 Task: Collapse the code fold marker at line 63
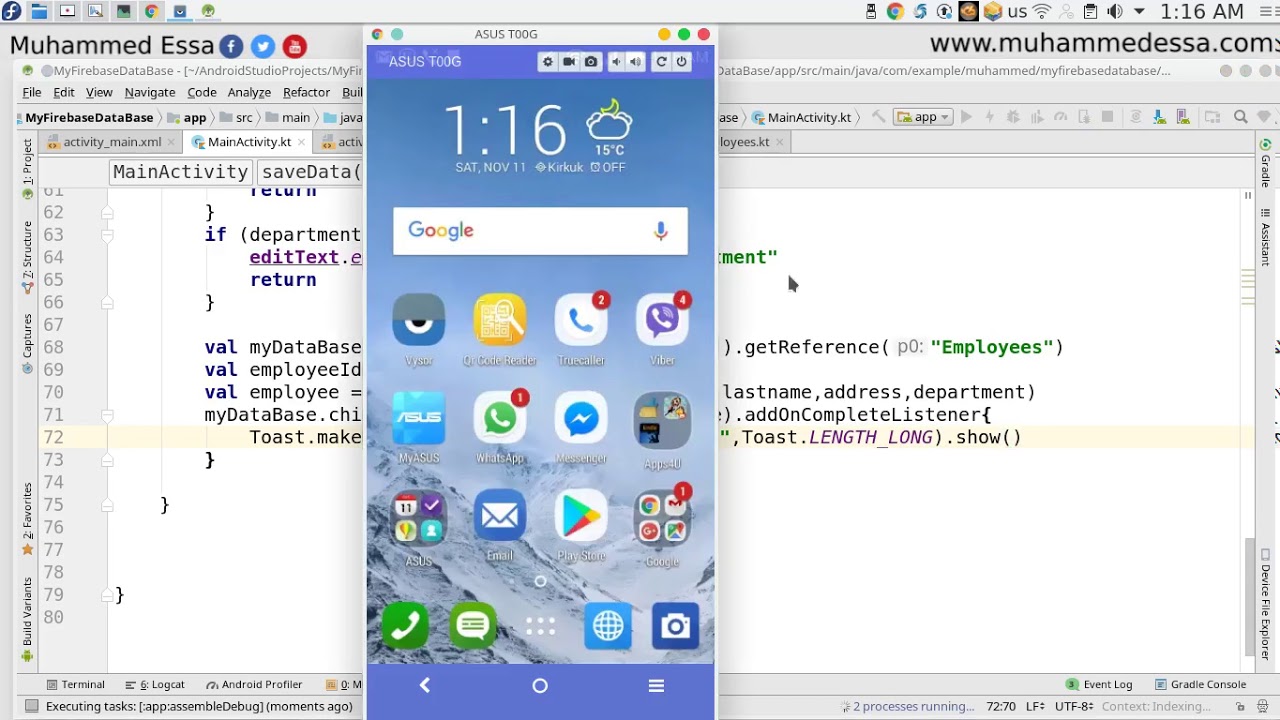tap(107, 235)
